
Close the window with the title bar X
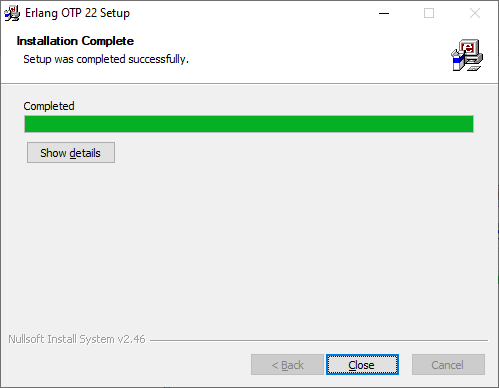(475, 13)
